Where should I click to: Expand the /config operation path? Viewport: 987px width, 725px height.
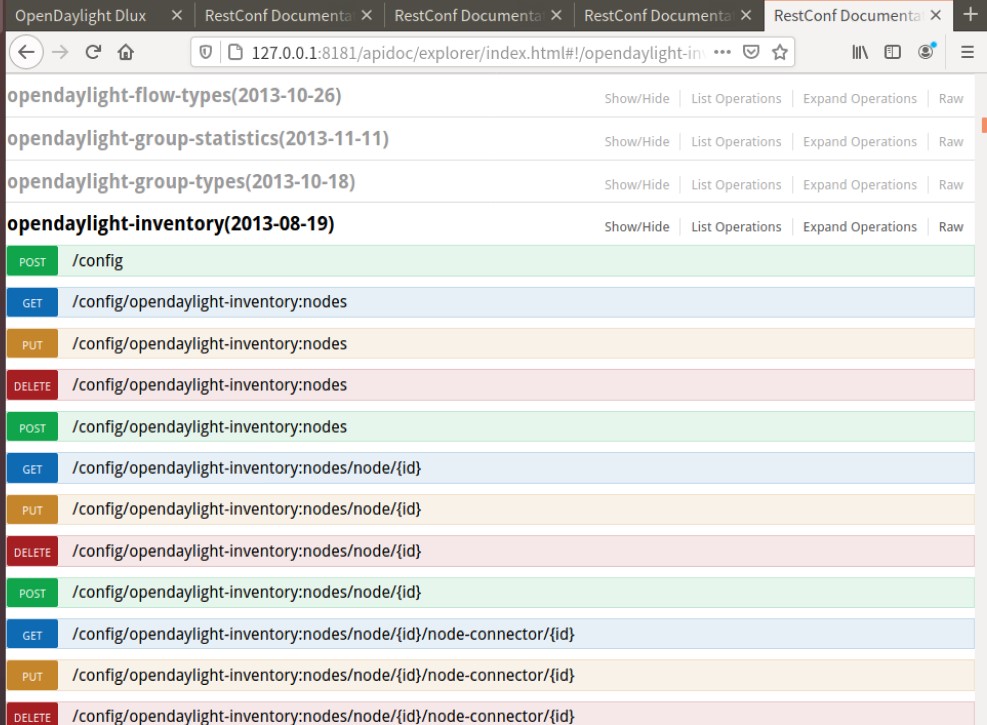97,261
